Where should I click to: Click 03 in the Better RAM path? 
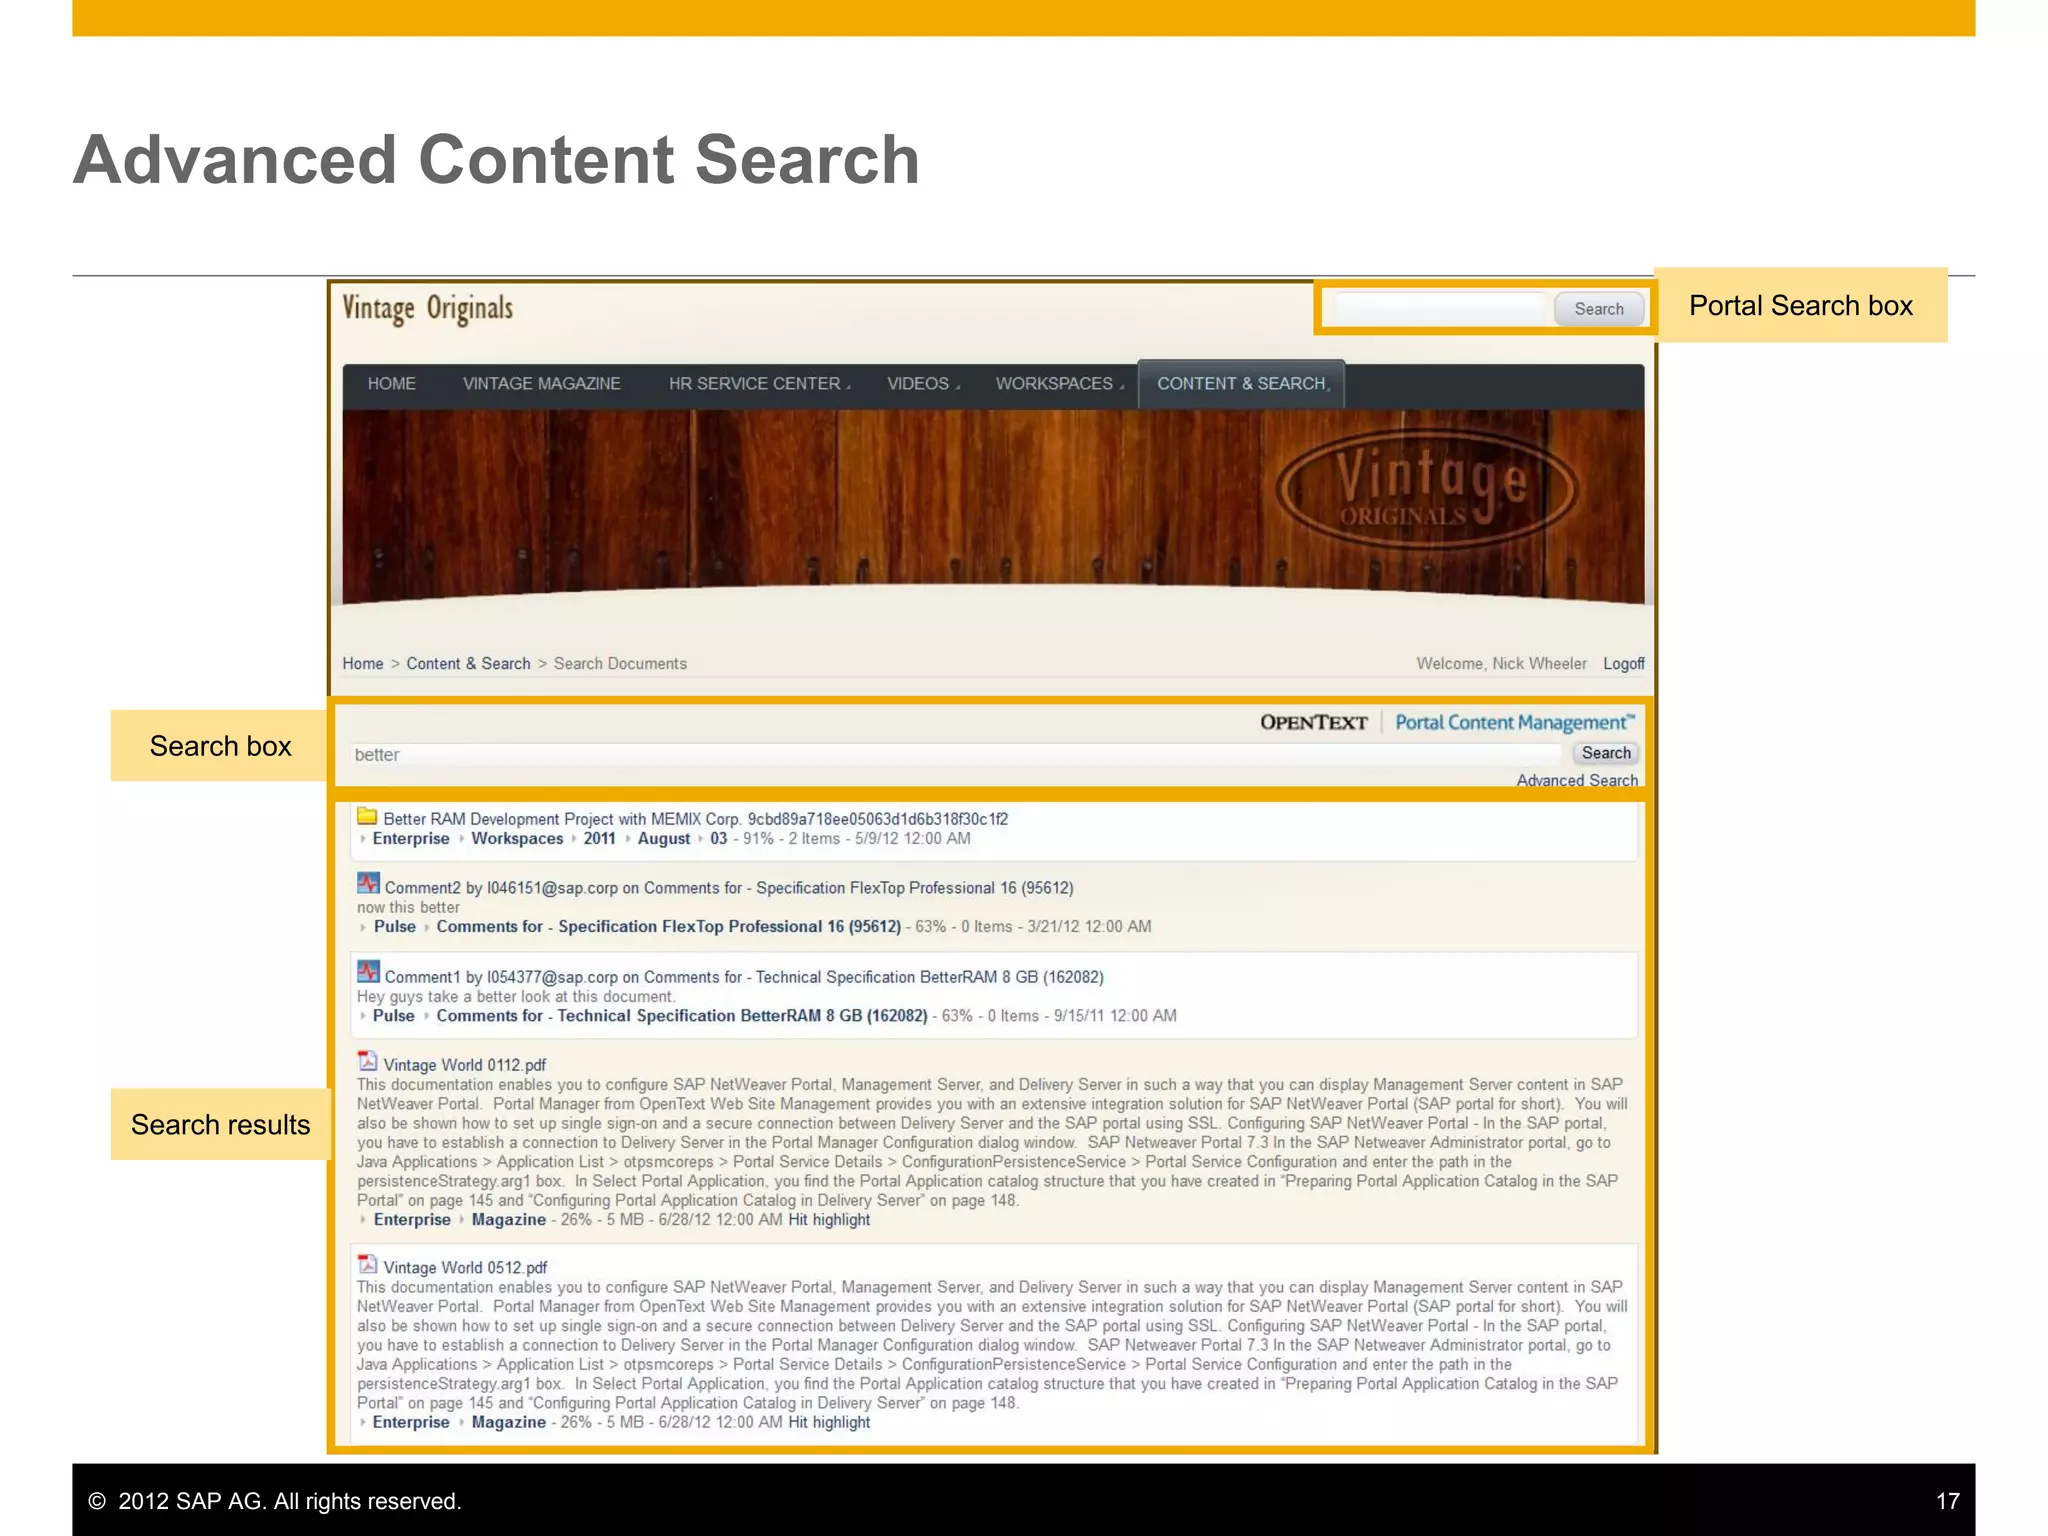click(718, 839)
